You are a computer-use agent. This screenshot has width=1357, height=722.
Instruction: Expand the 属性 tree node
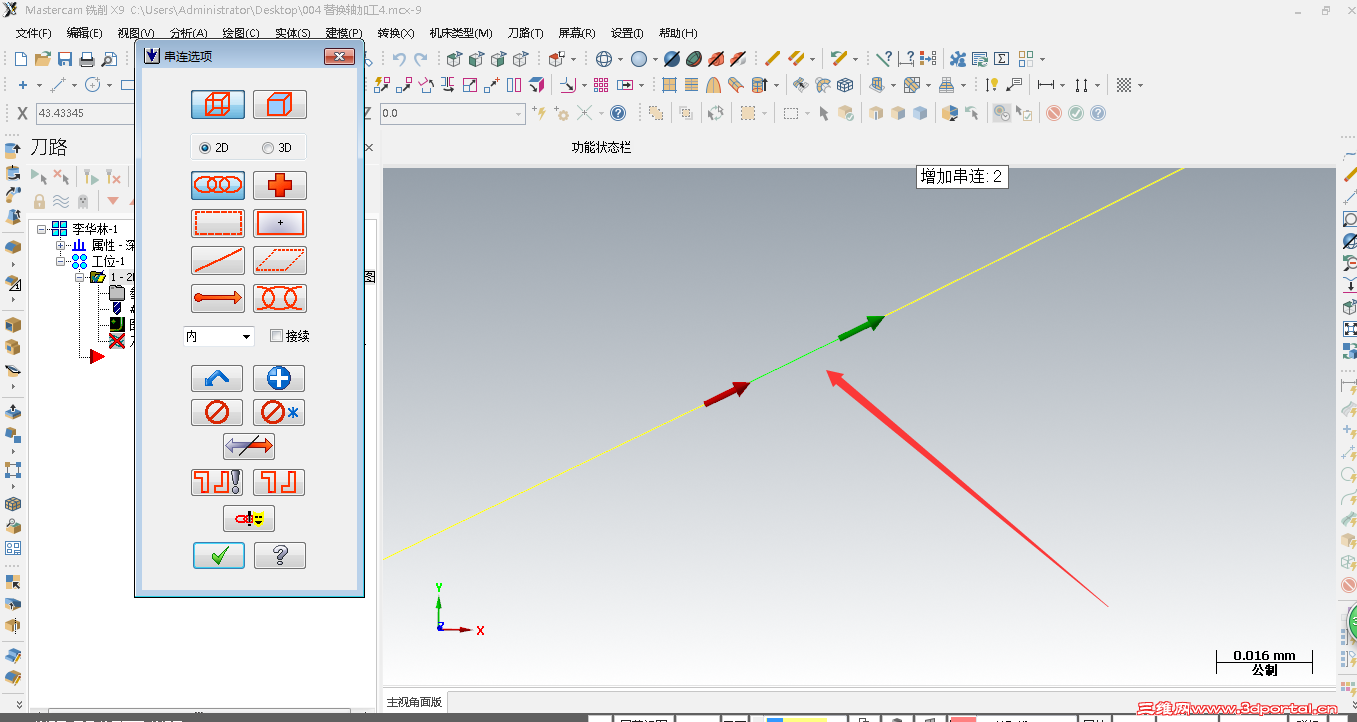[x=60, y=245]
